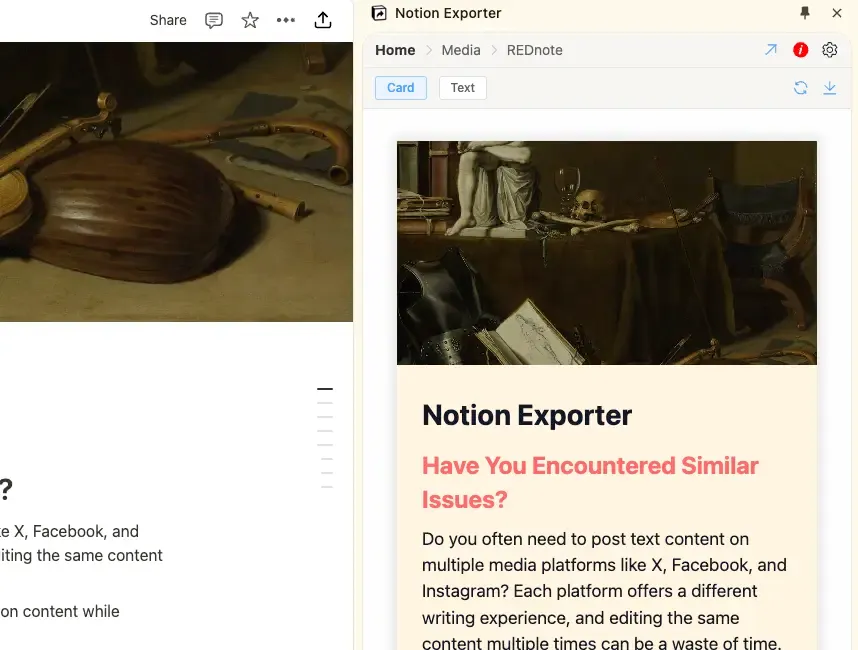
Task: Click REDnote in the breadcrumb
Action: pyautogui.click(x=534, y=50)
